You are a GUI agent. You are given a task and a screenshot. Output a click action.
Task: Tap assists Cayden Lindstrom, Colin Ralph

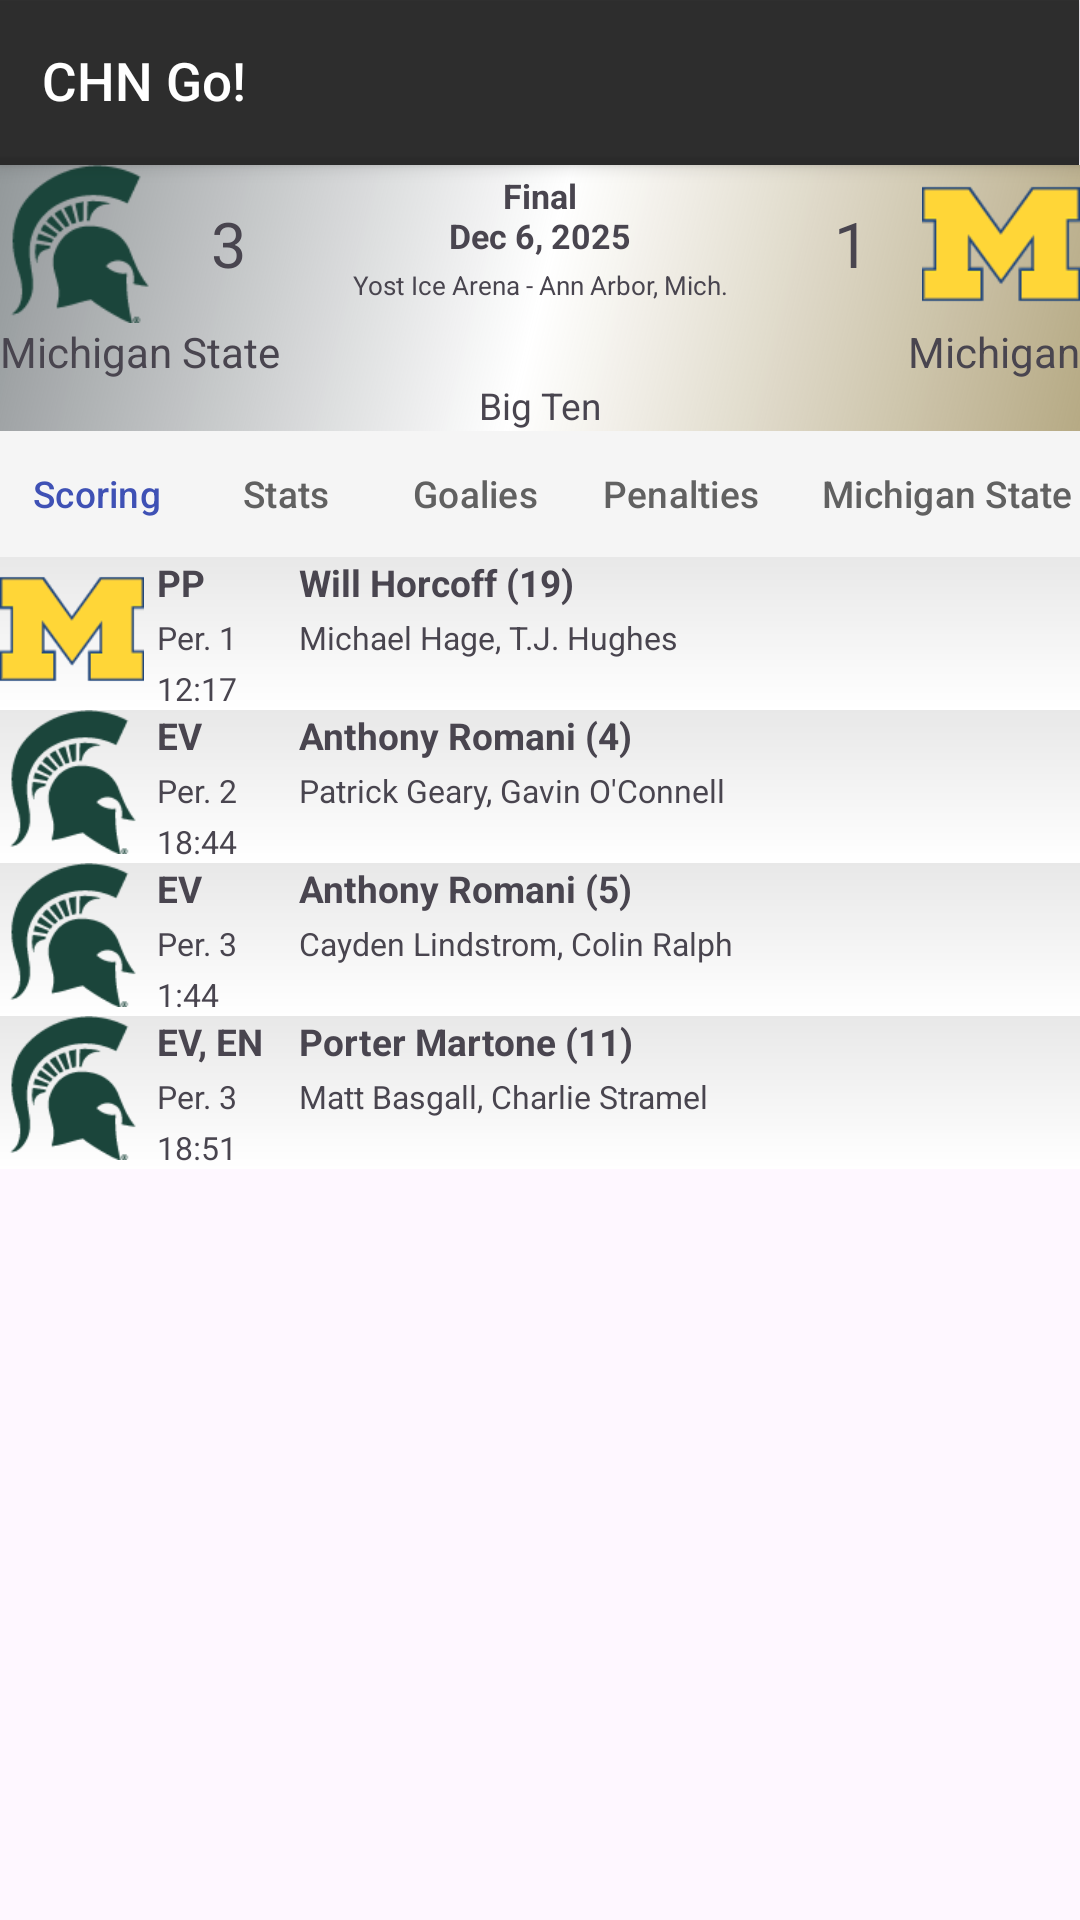pos(515,945)
